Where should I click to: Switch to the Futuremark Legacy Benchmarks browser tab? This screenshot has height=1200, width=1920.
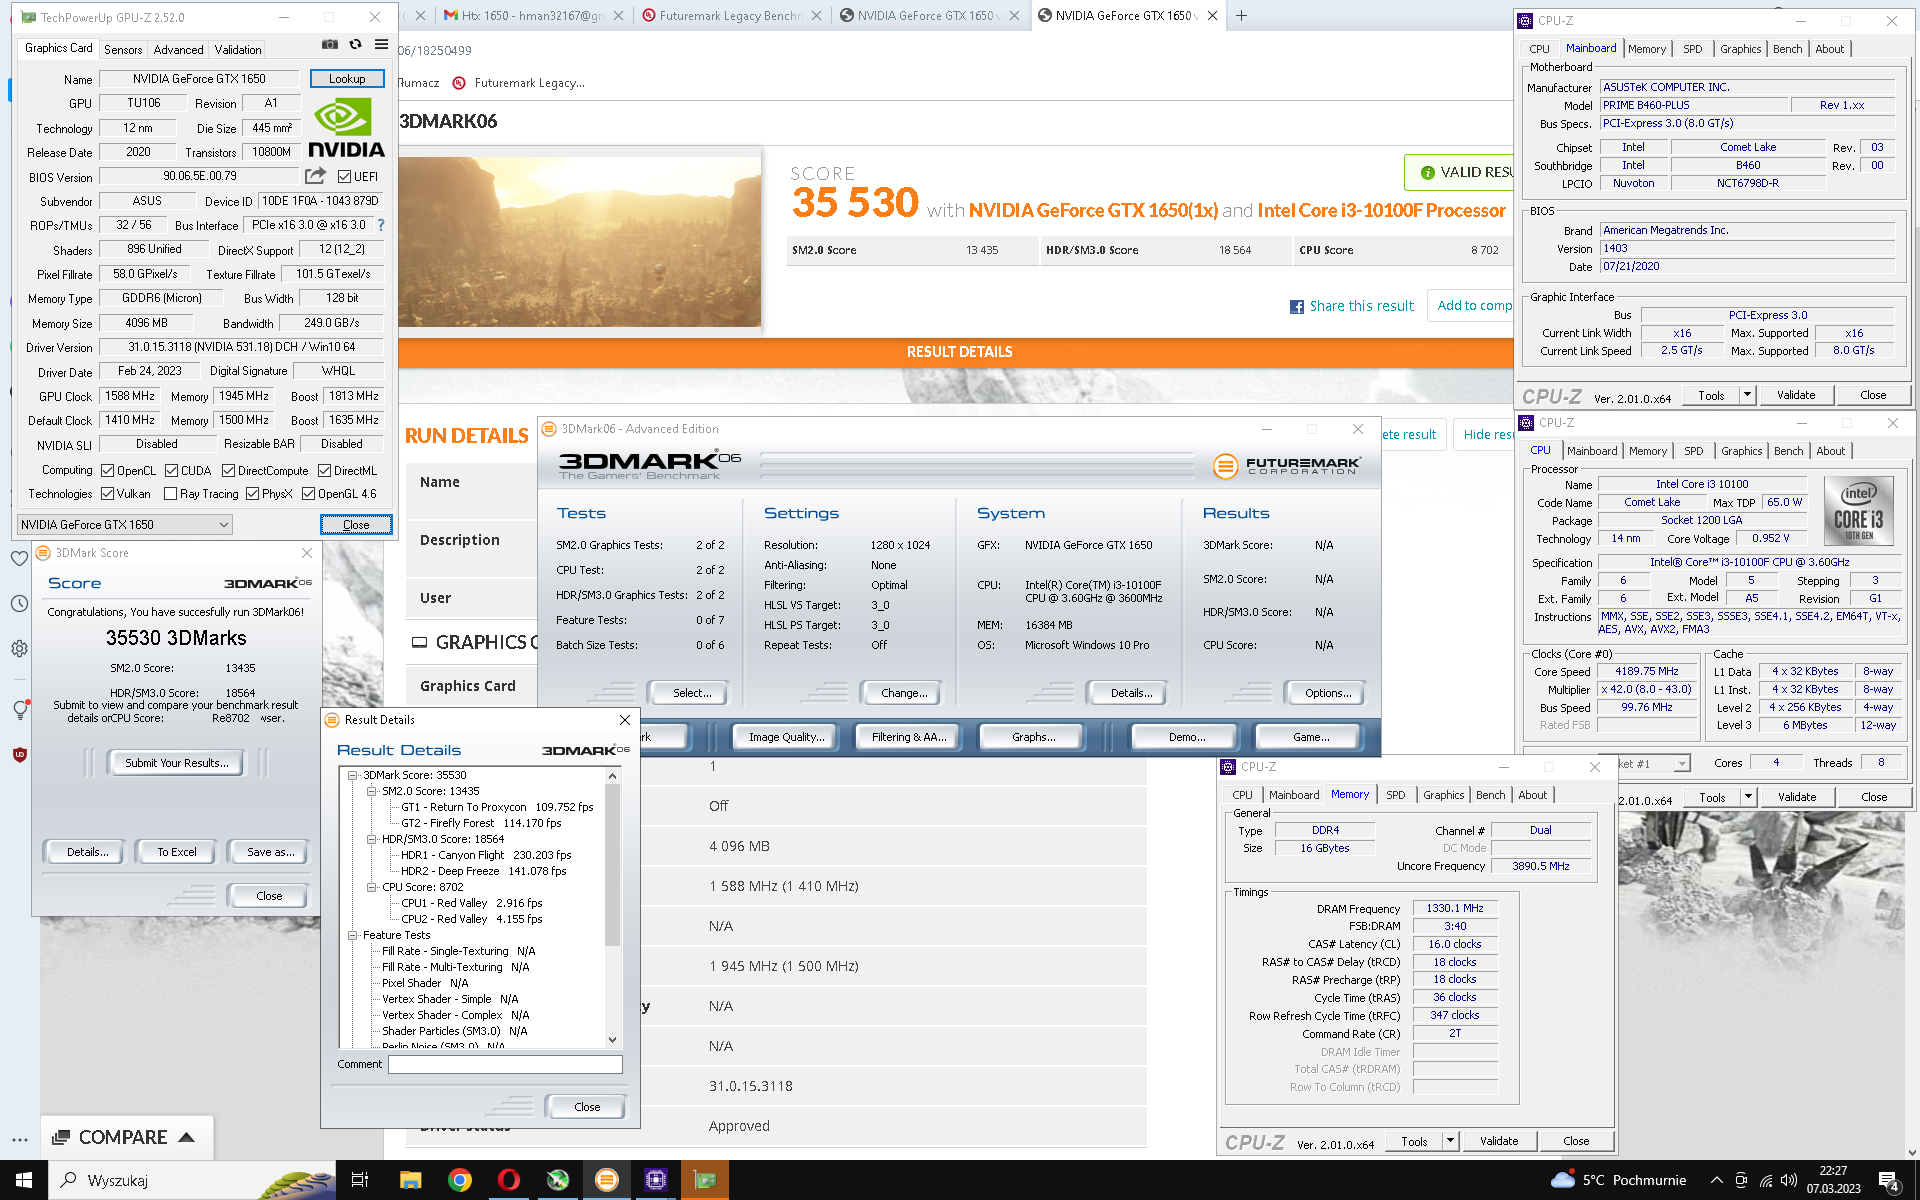click(x=730, y=15)
